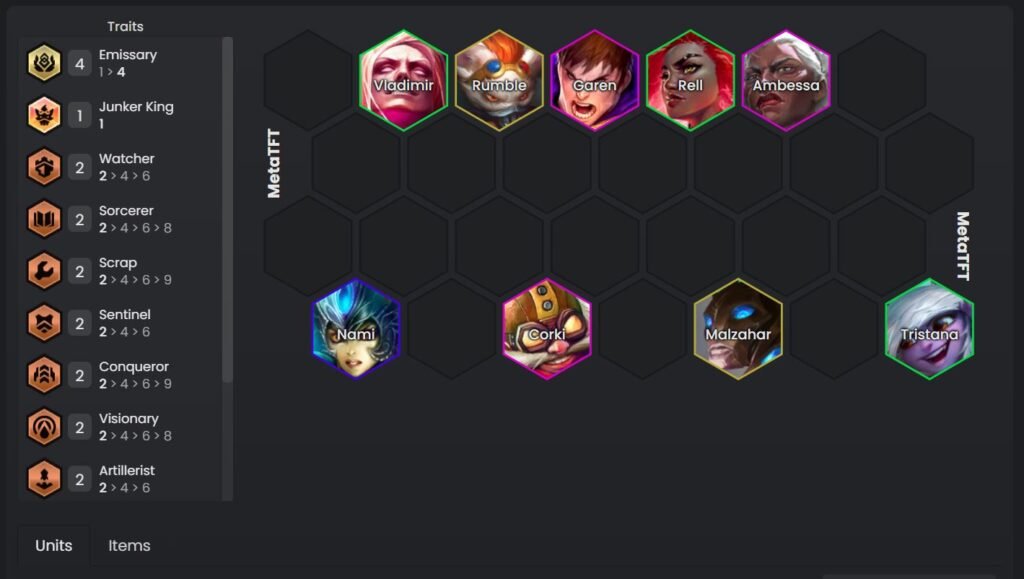Click the traits list scrollbar
Image resolution: width=1024 pixels, height=579 pixels.
coord(227,210)
